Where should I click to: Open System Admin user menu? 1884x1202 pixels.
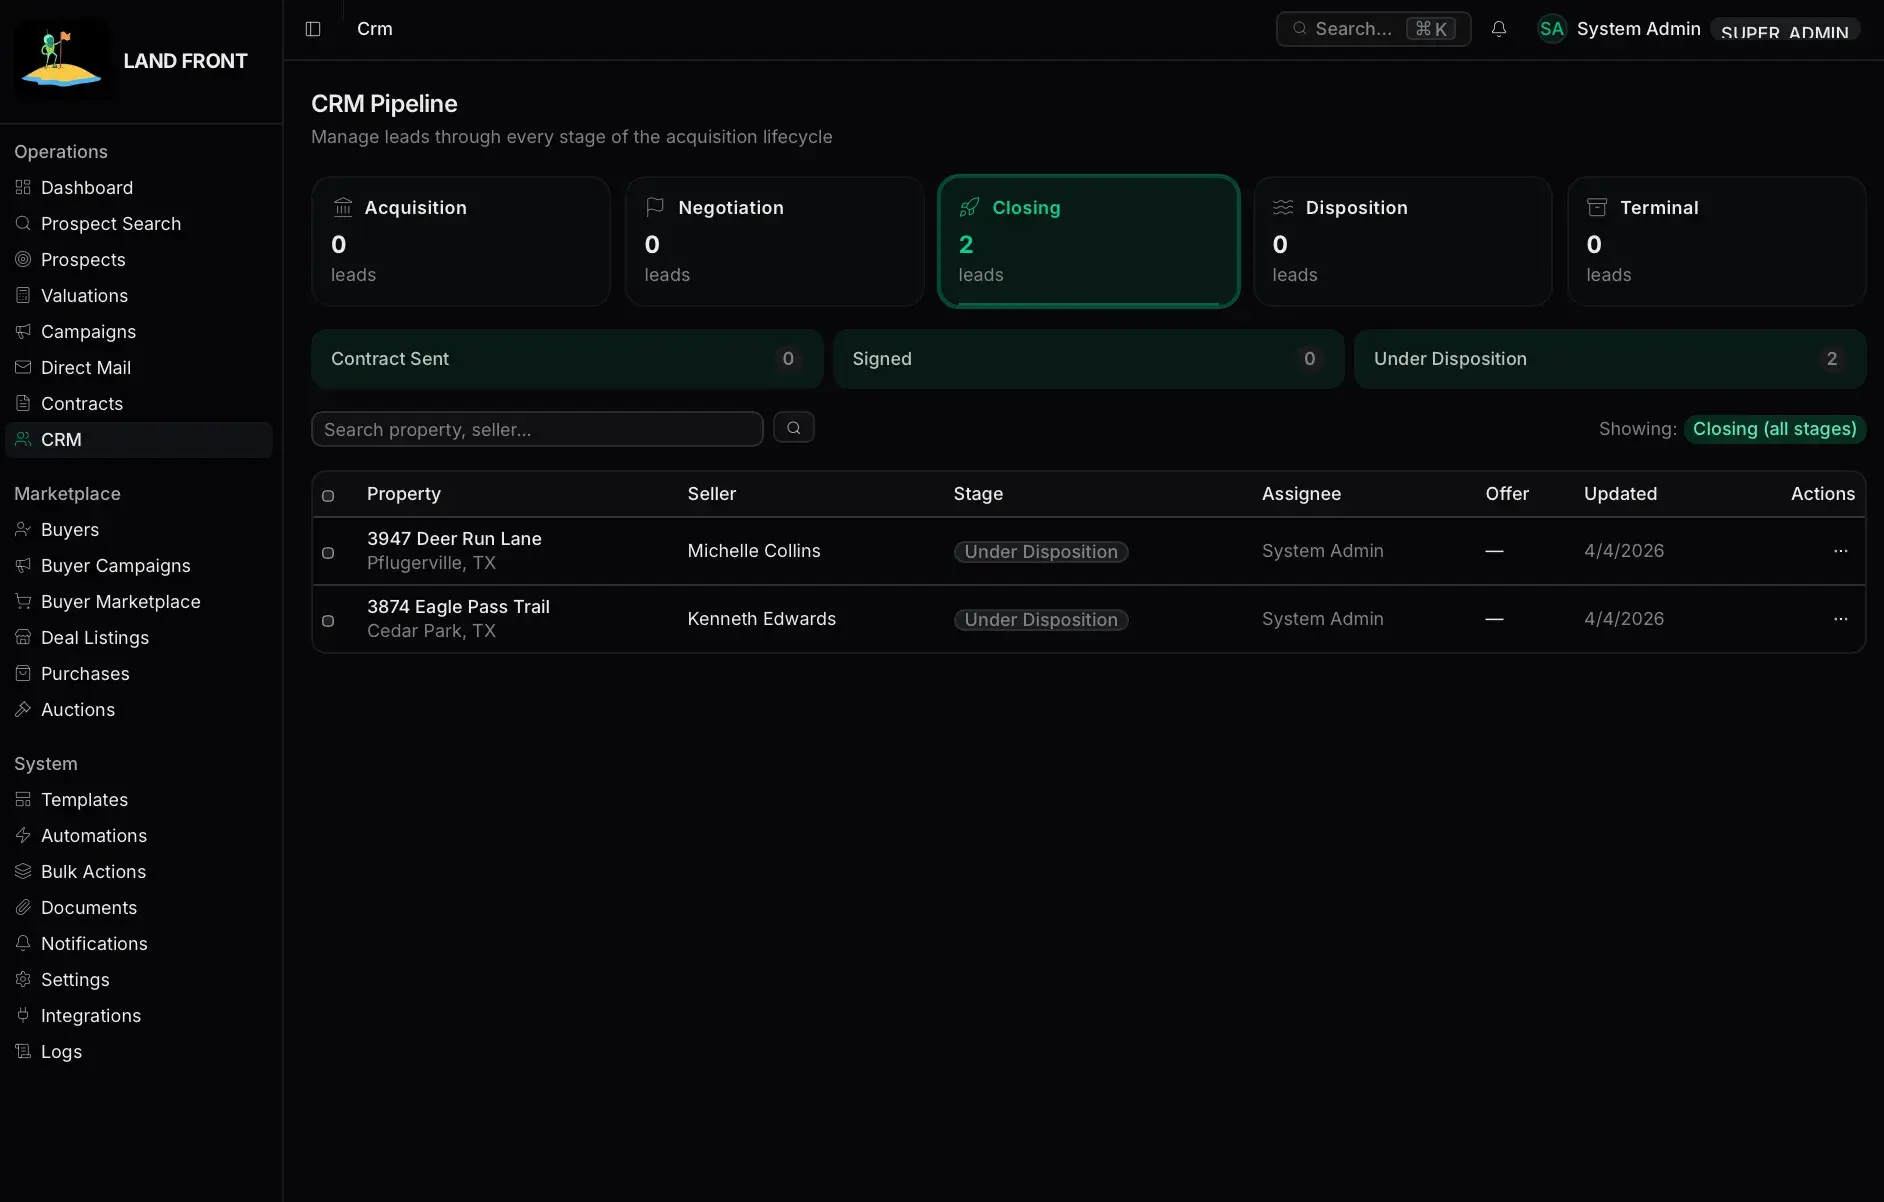[x=1638, y=29]
